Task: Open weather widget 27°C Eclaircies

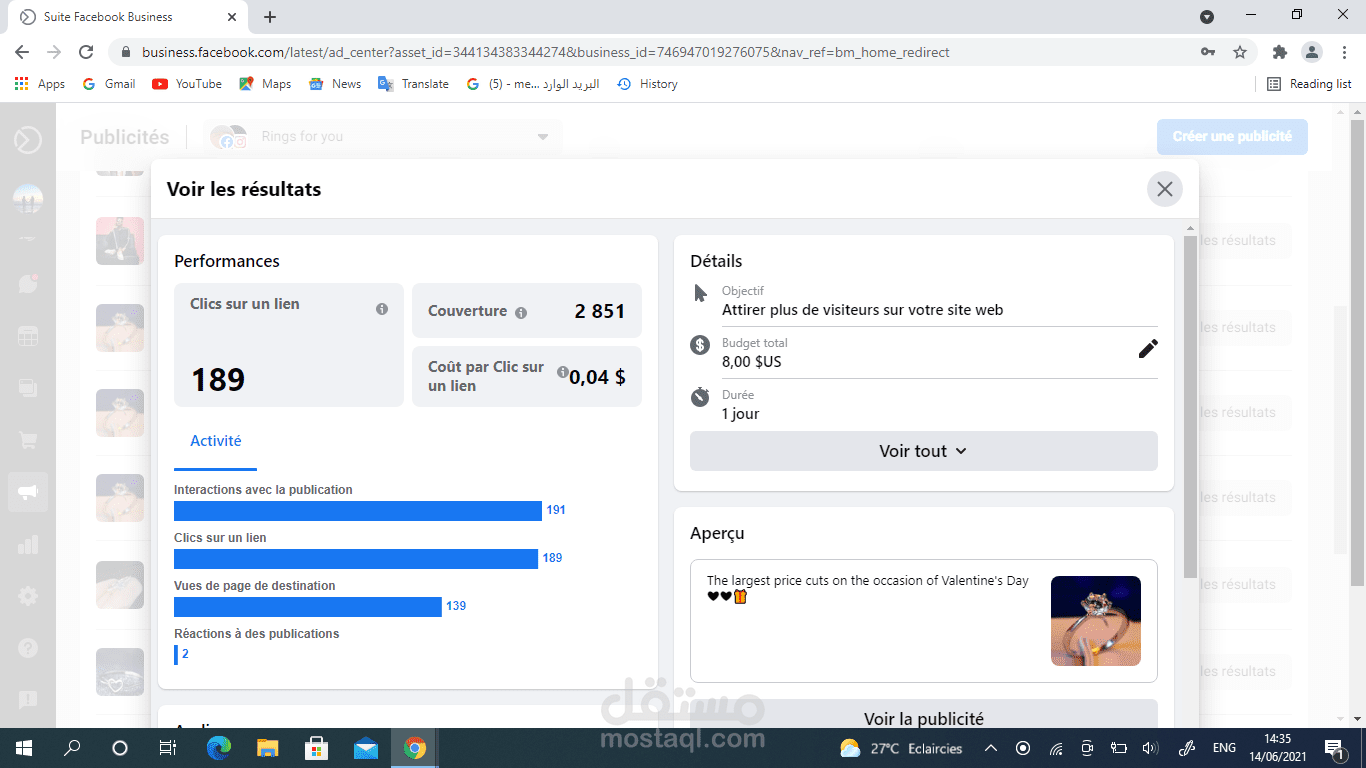Action: pos(901,748)
